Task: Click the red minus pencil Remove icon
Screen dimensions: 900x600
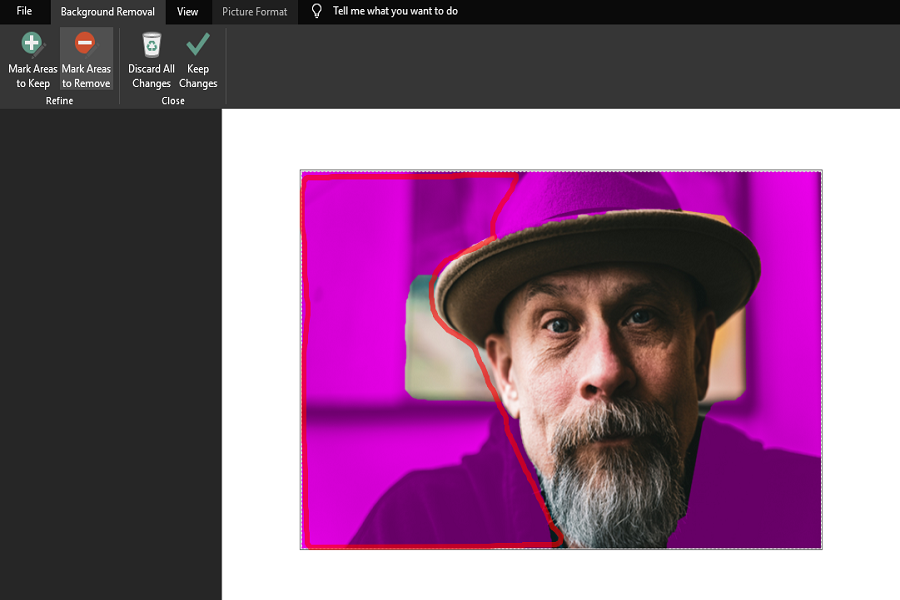Action: pyautogui.click(x=86, y=42)
